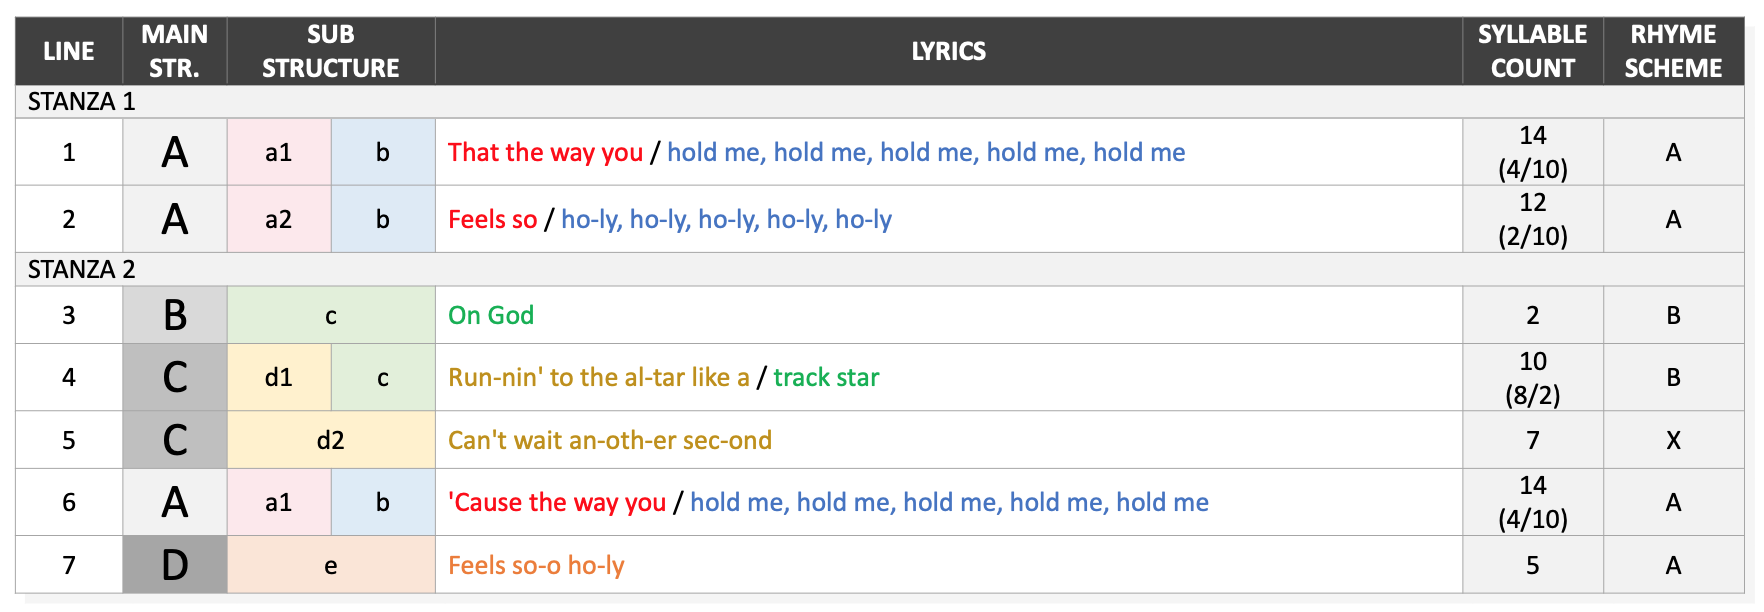1764x612 pixels.
Task: Select main structure D in line 7
Action: click(x=175, y=565)
